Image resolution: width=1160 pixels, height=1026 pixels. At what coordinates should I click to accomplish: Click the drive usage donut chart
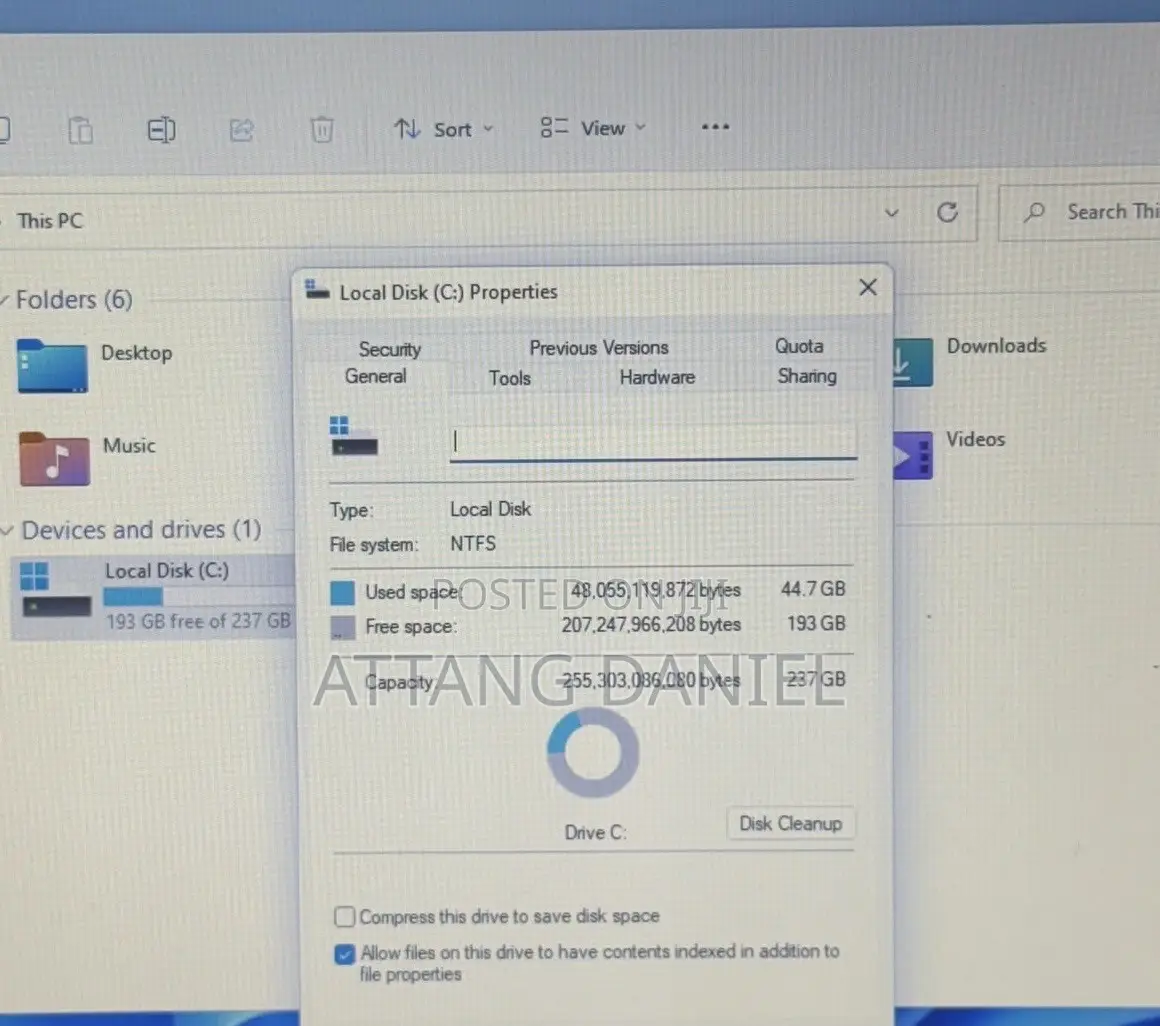click(593, 753)
